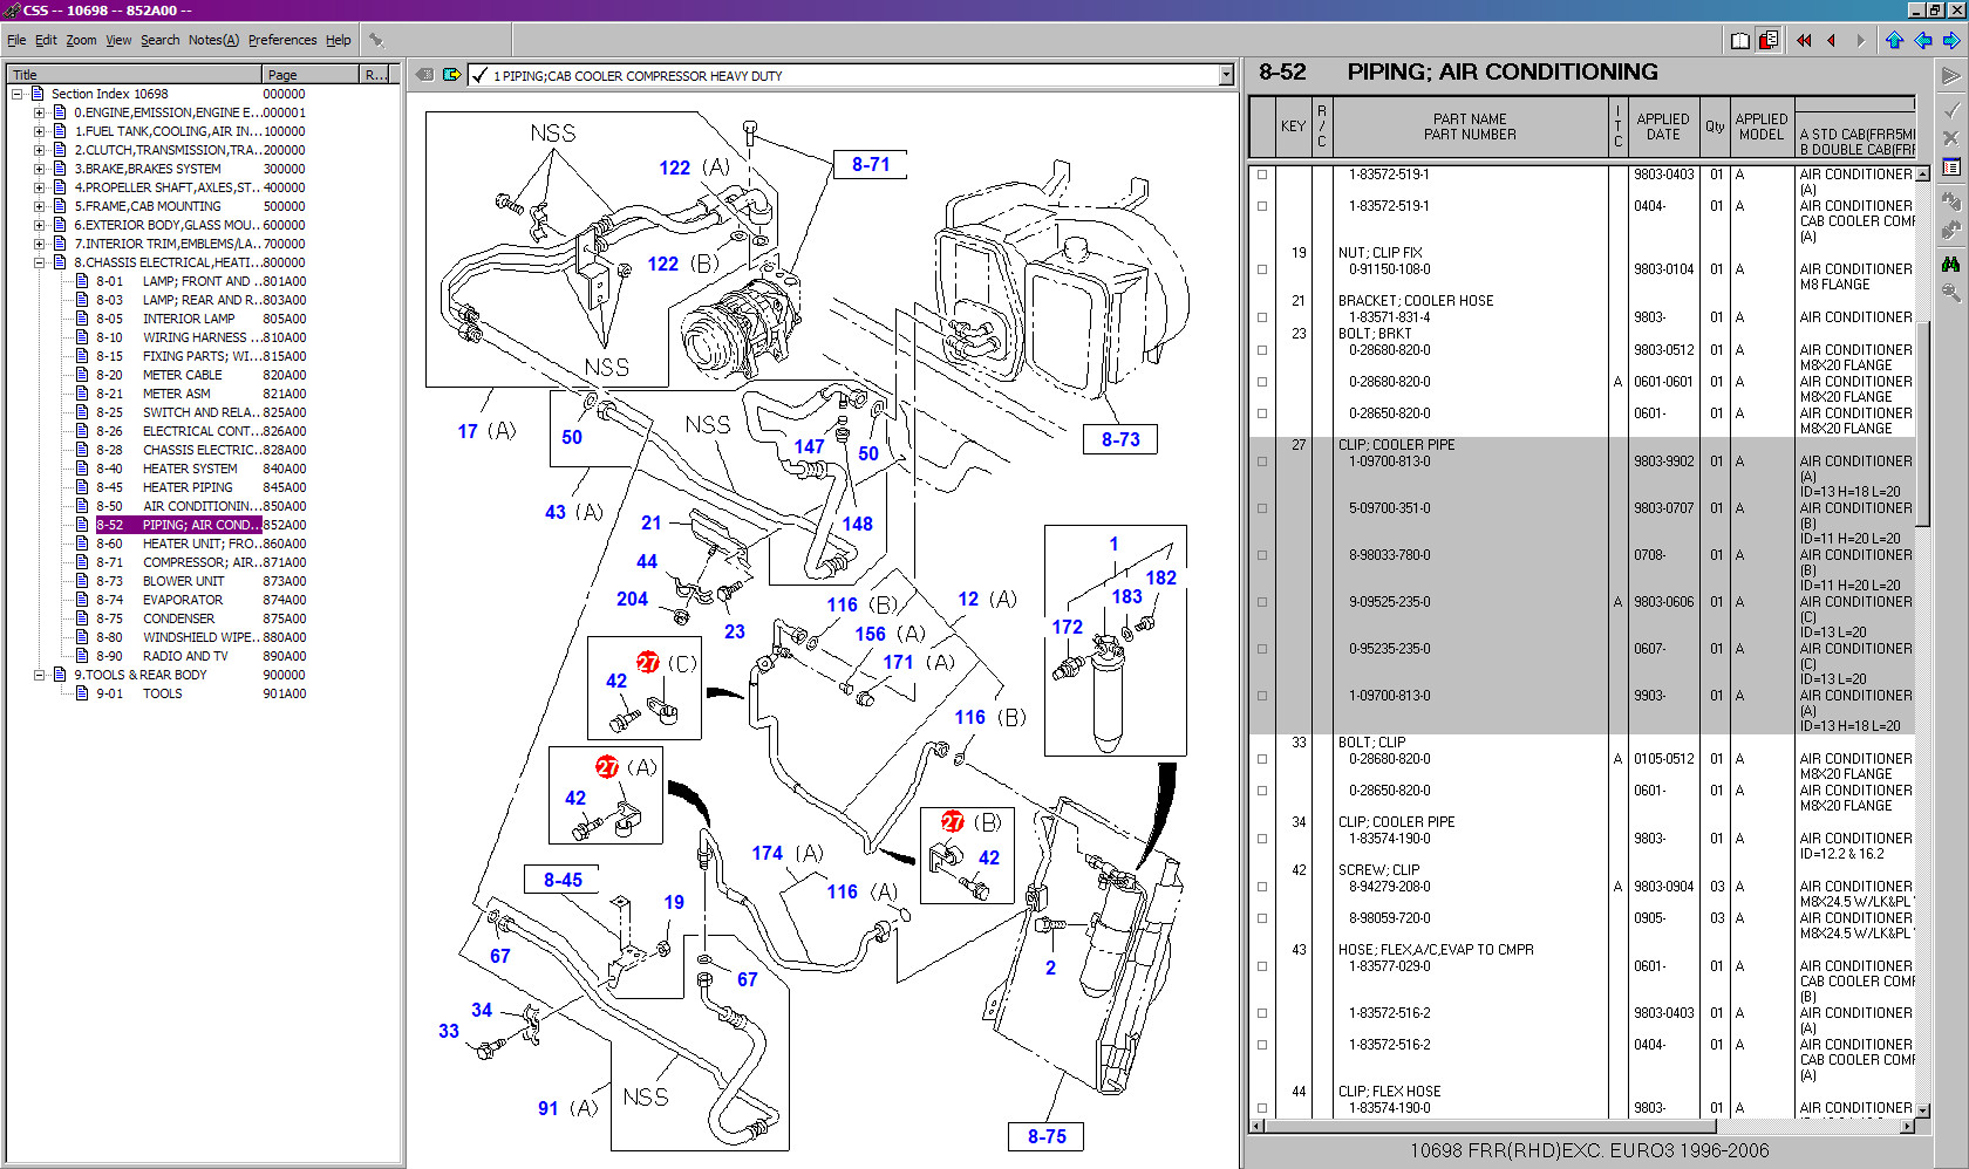
Task: Check the box for part 1-83574-190-0 clip cooler pipe
Action: pyautogui.click(x=1262, y=838)
